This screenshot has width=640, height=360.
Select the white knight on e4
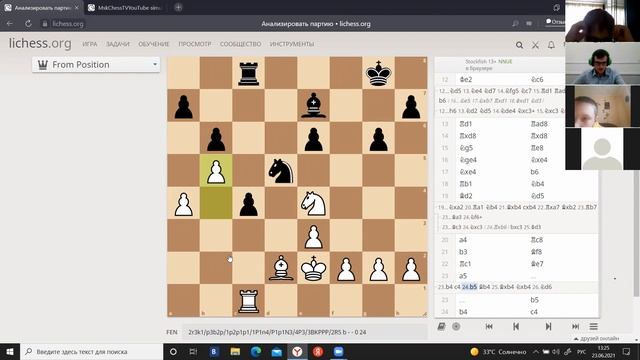313,203
